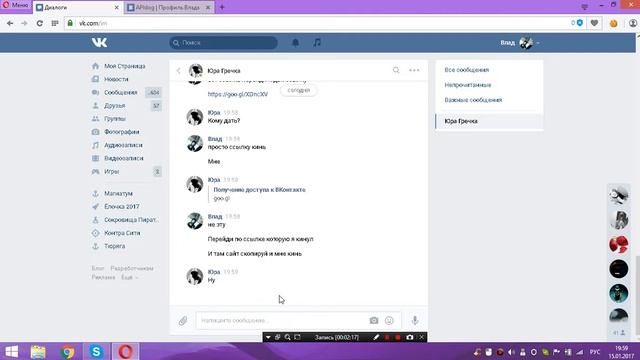Open the Сокровища Пират game link

tap(131, 220)
